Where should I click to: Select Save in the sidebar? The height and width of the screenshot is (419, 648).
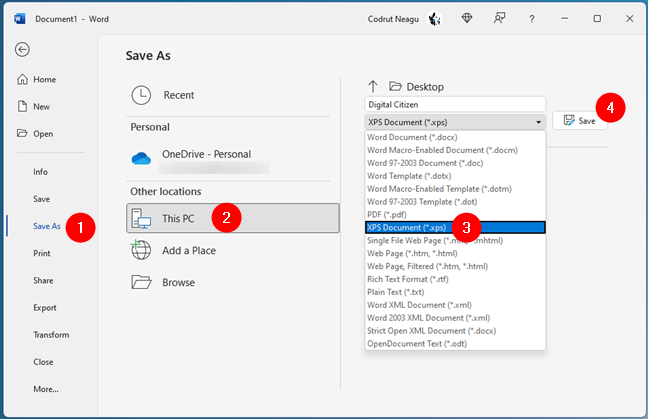coord(41,199)
